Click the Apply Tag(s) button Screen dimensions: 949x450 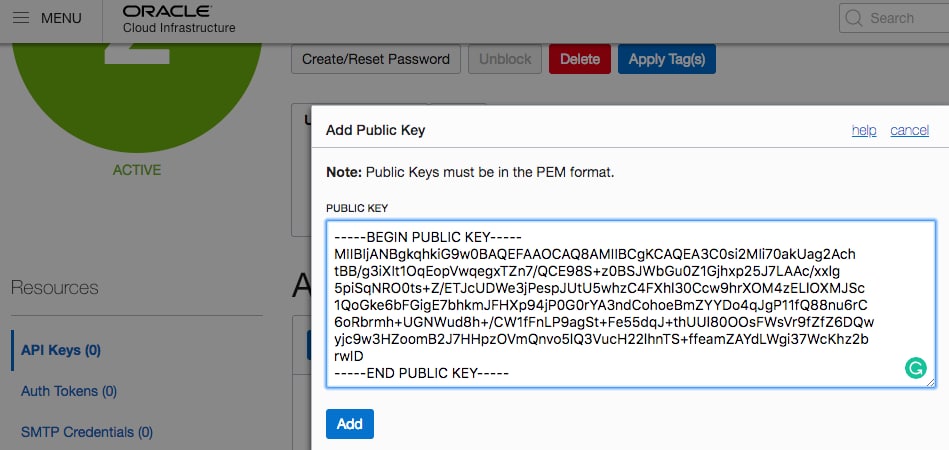(x=666, y=59)
